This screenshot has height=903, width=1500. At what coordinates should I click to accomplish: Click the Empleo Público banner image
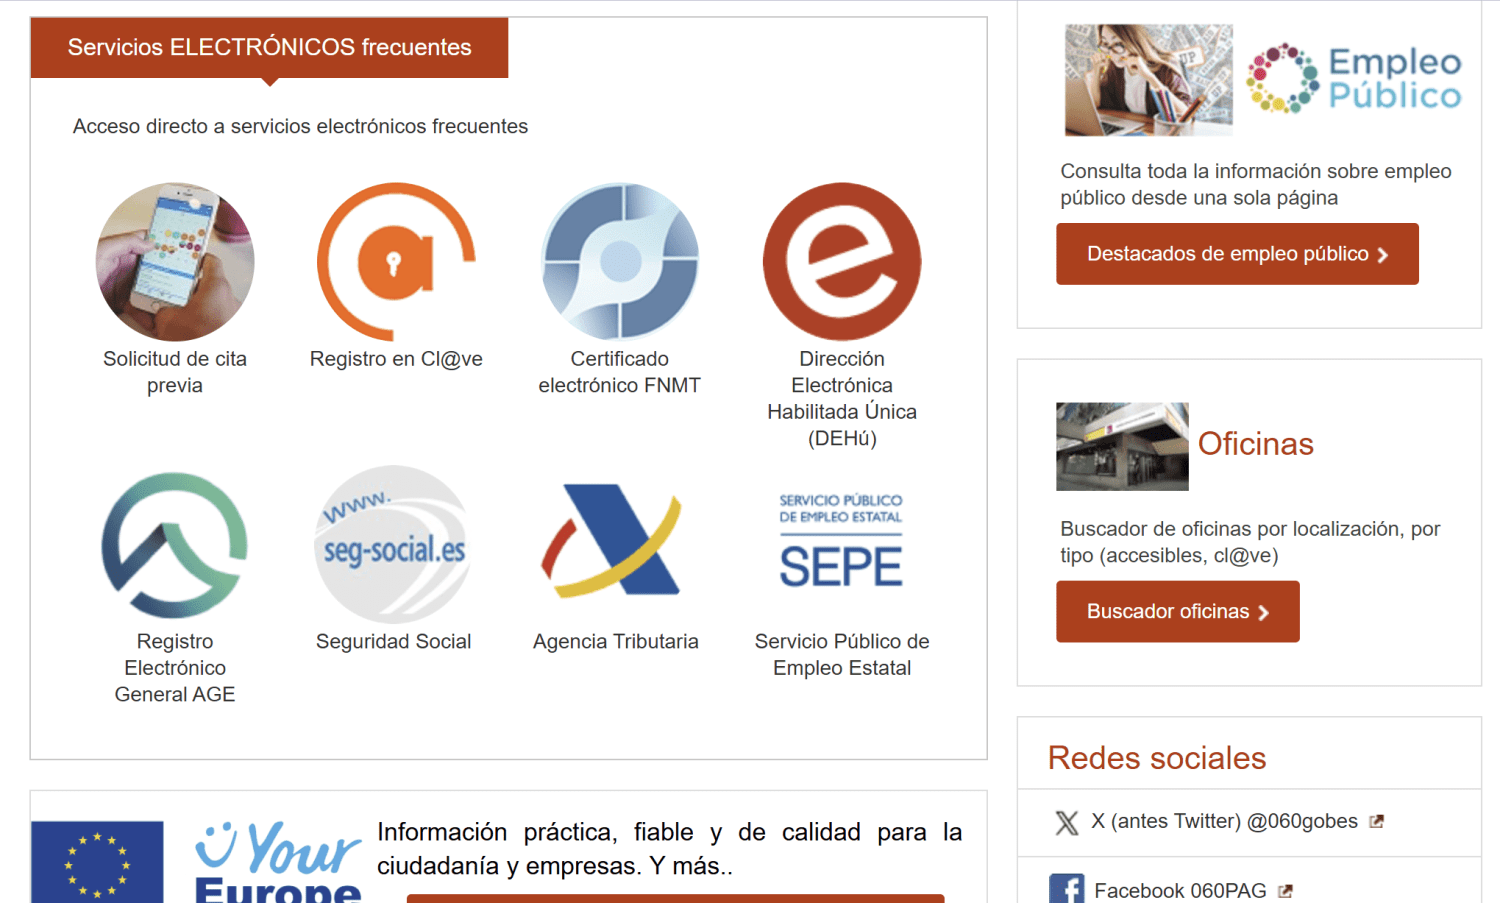click(x=1263, y=80)
